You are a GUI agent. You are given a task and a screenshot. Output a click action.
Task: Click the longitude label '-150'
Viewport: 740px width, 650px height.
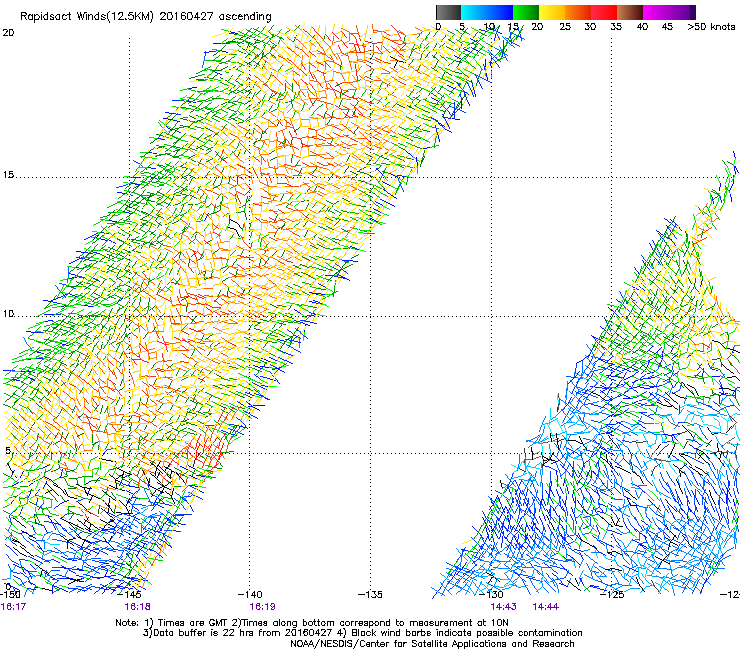[x=10, y=594]
